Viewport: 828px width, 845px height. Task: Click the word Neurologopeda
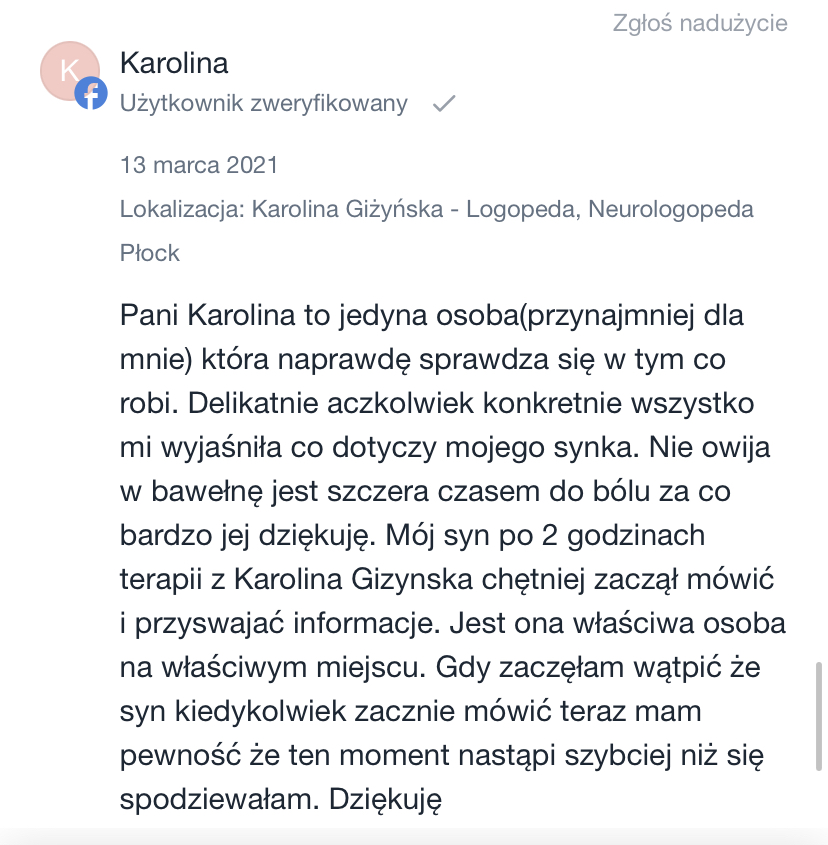(671, 209)
